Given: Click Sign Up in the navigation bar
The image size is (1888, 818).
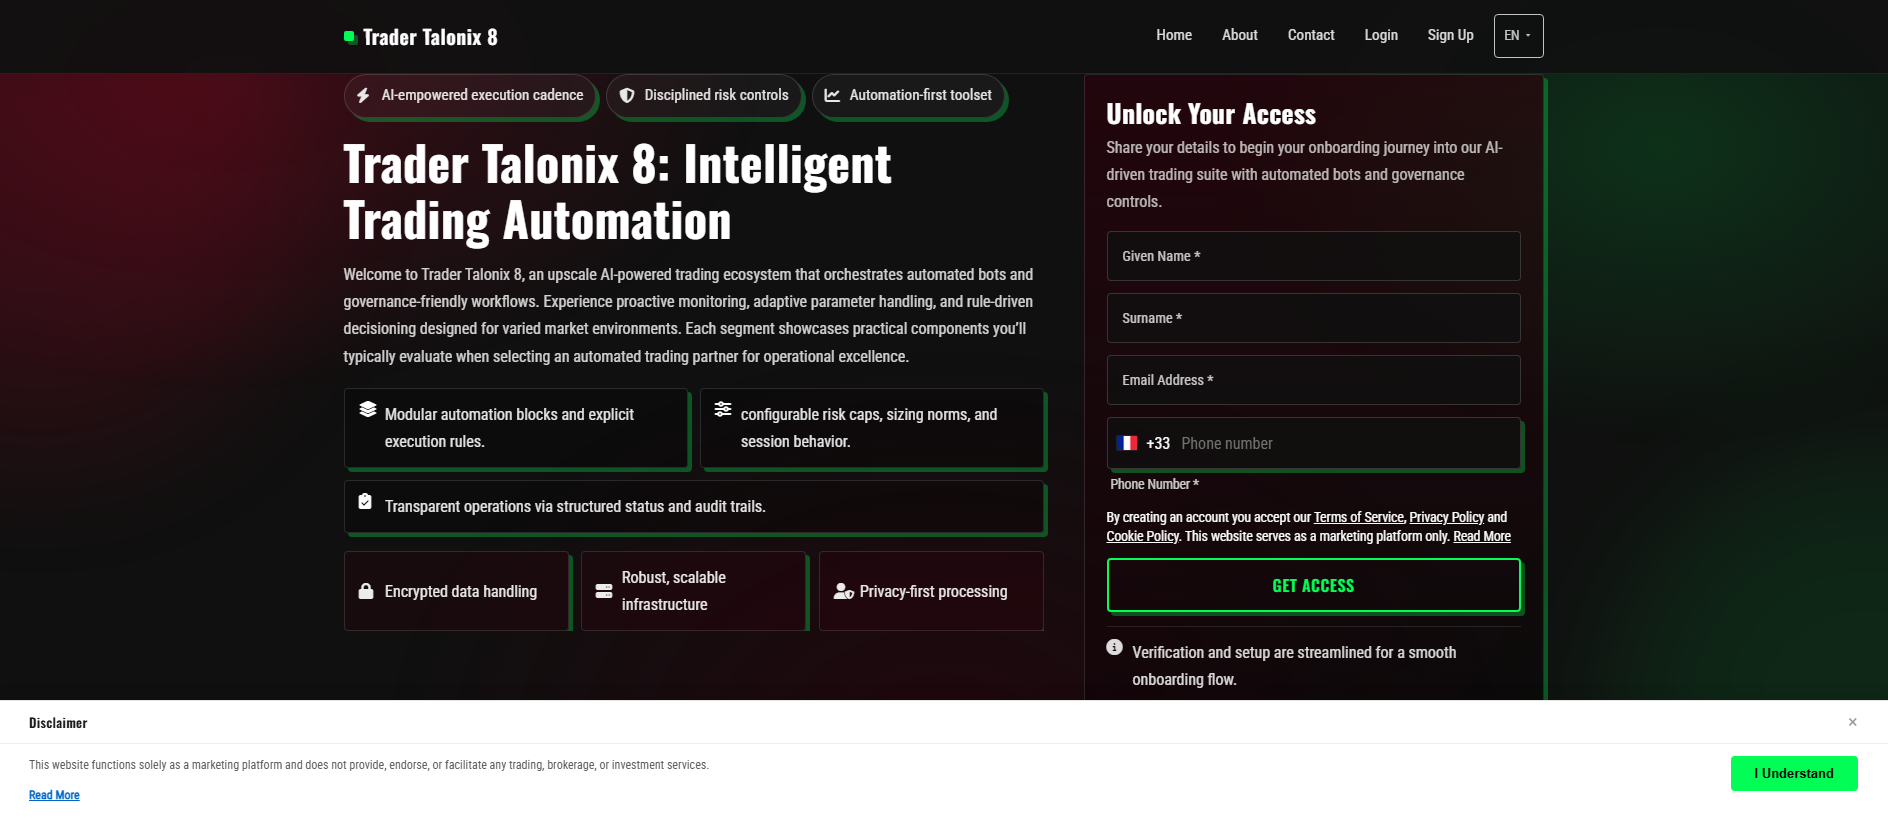Looking at the screenshot, I should click(x=1450, y=35).
